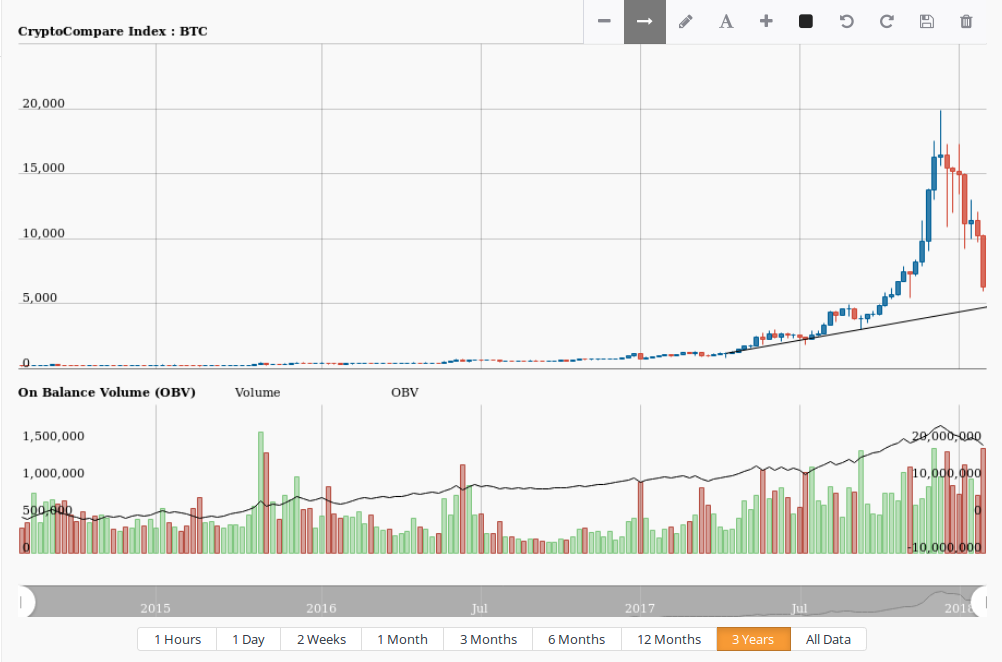1002x662 pixels.
Task: Set time range to 6 Months
Action: [576, 639]
